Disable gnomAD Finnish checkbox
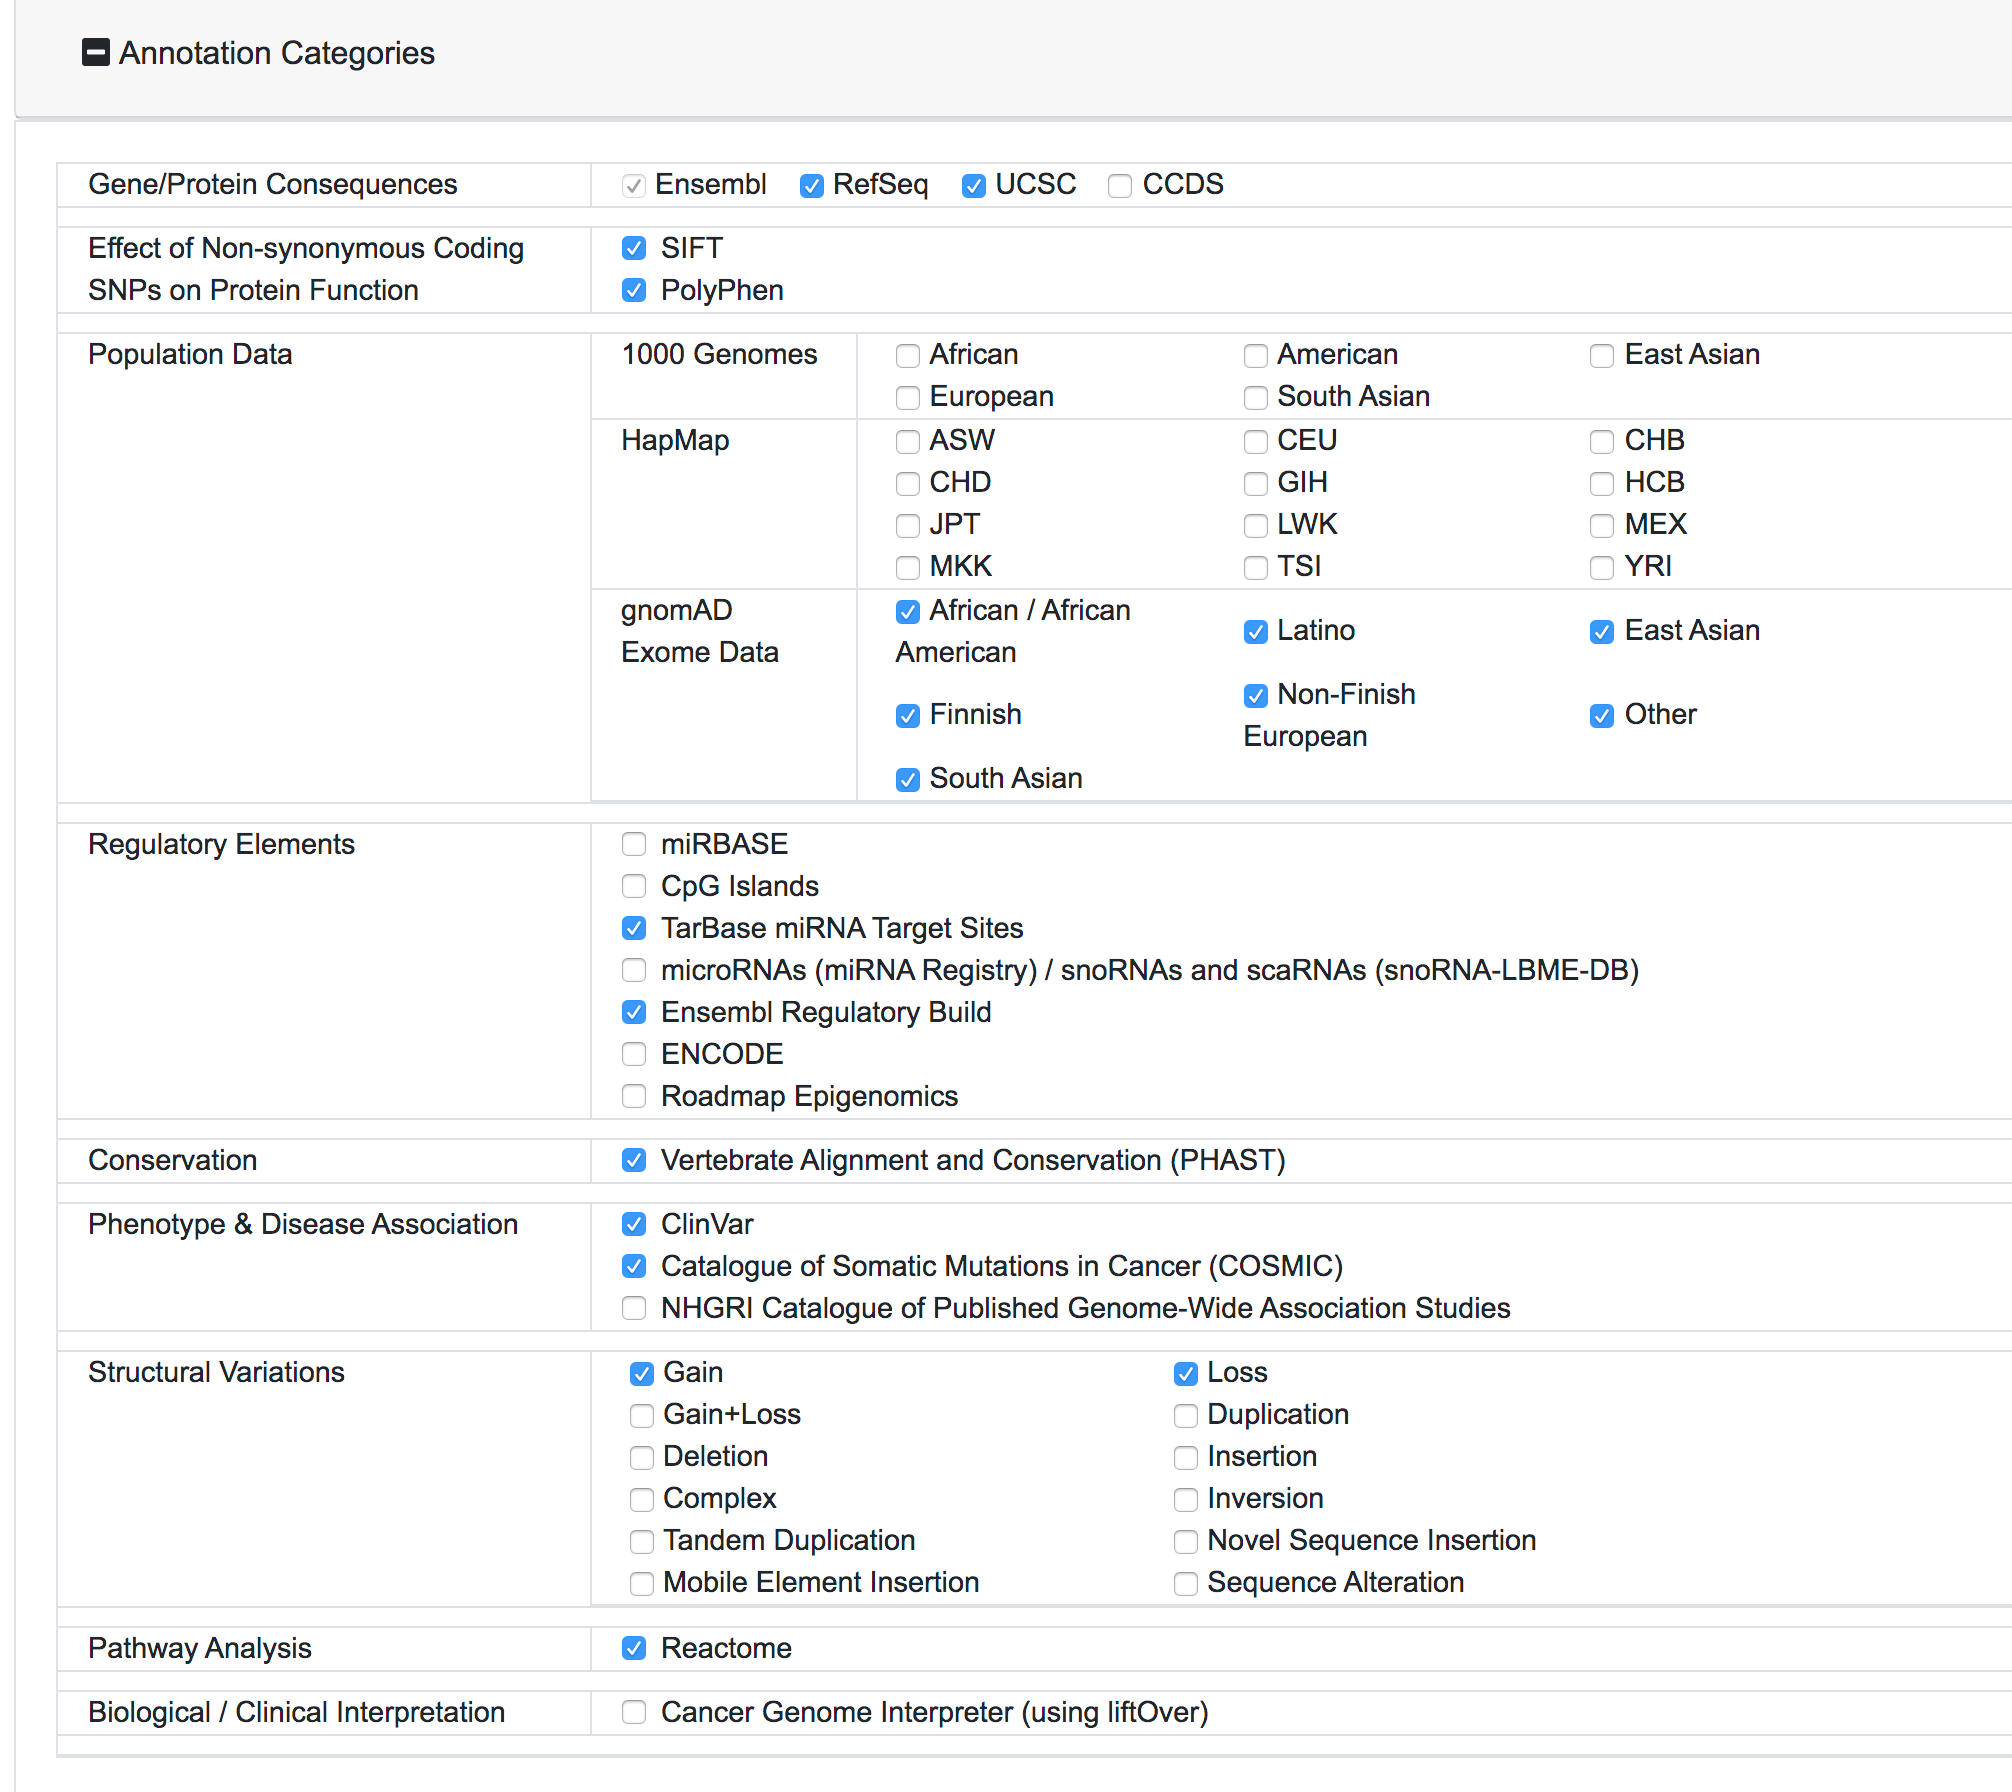This screenshot has height=1792, width=2012. [x=908, y=716]
